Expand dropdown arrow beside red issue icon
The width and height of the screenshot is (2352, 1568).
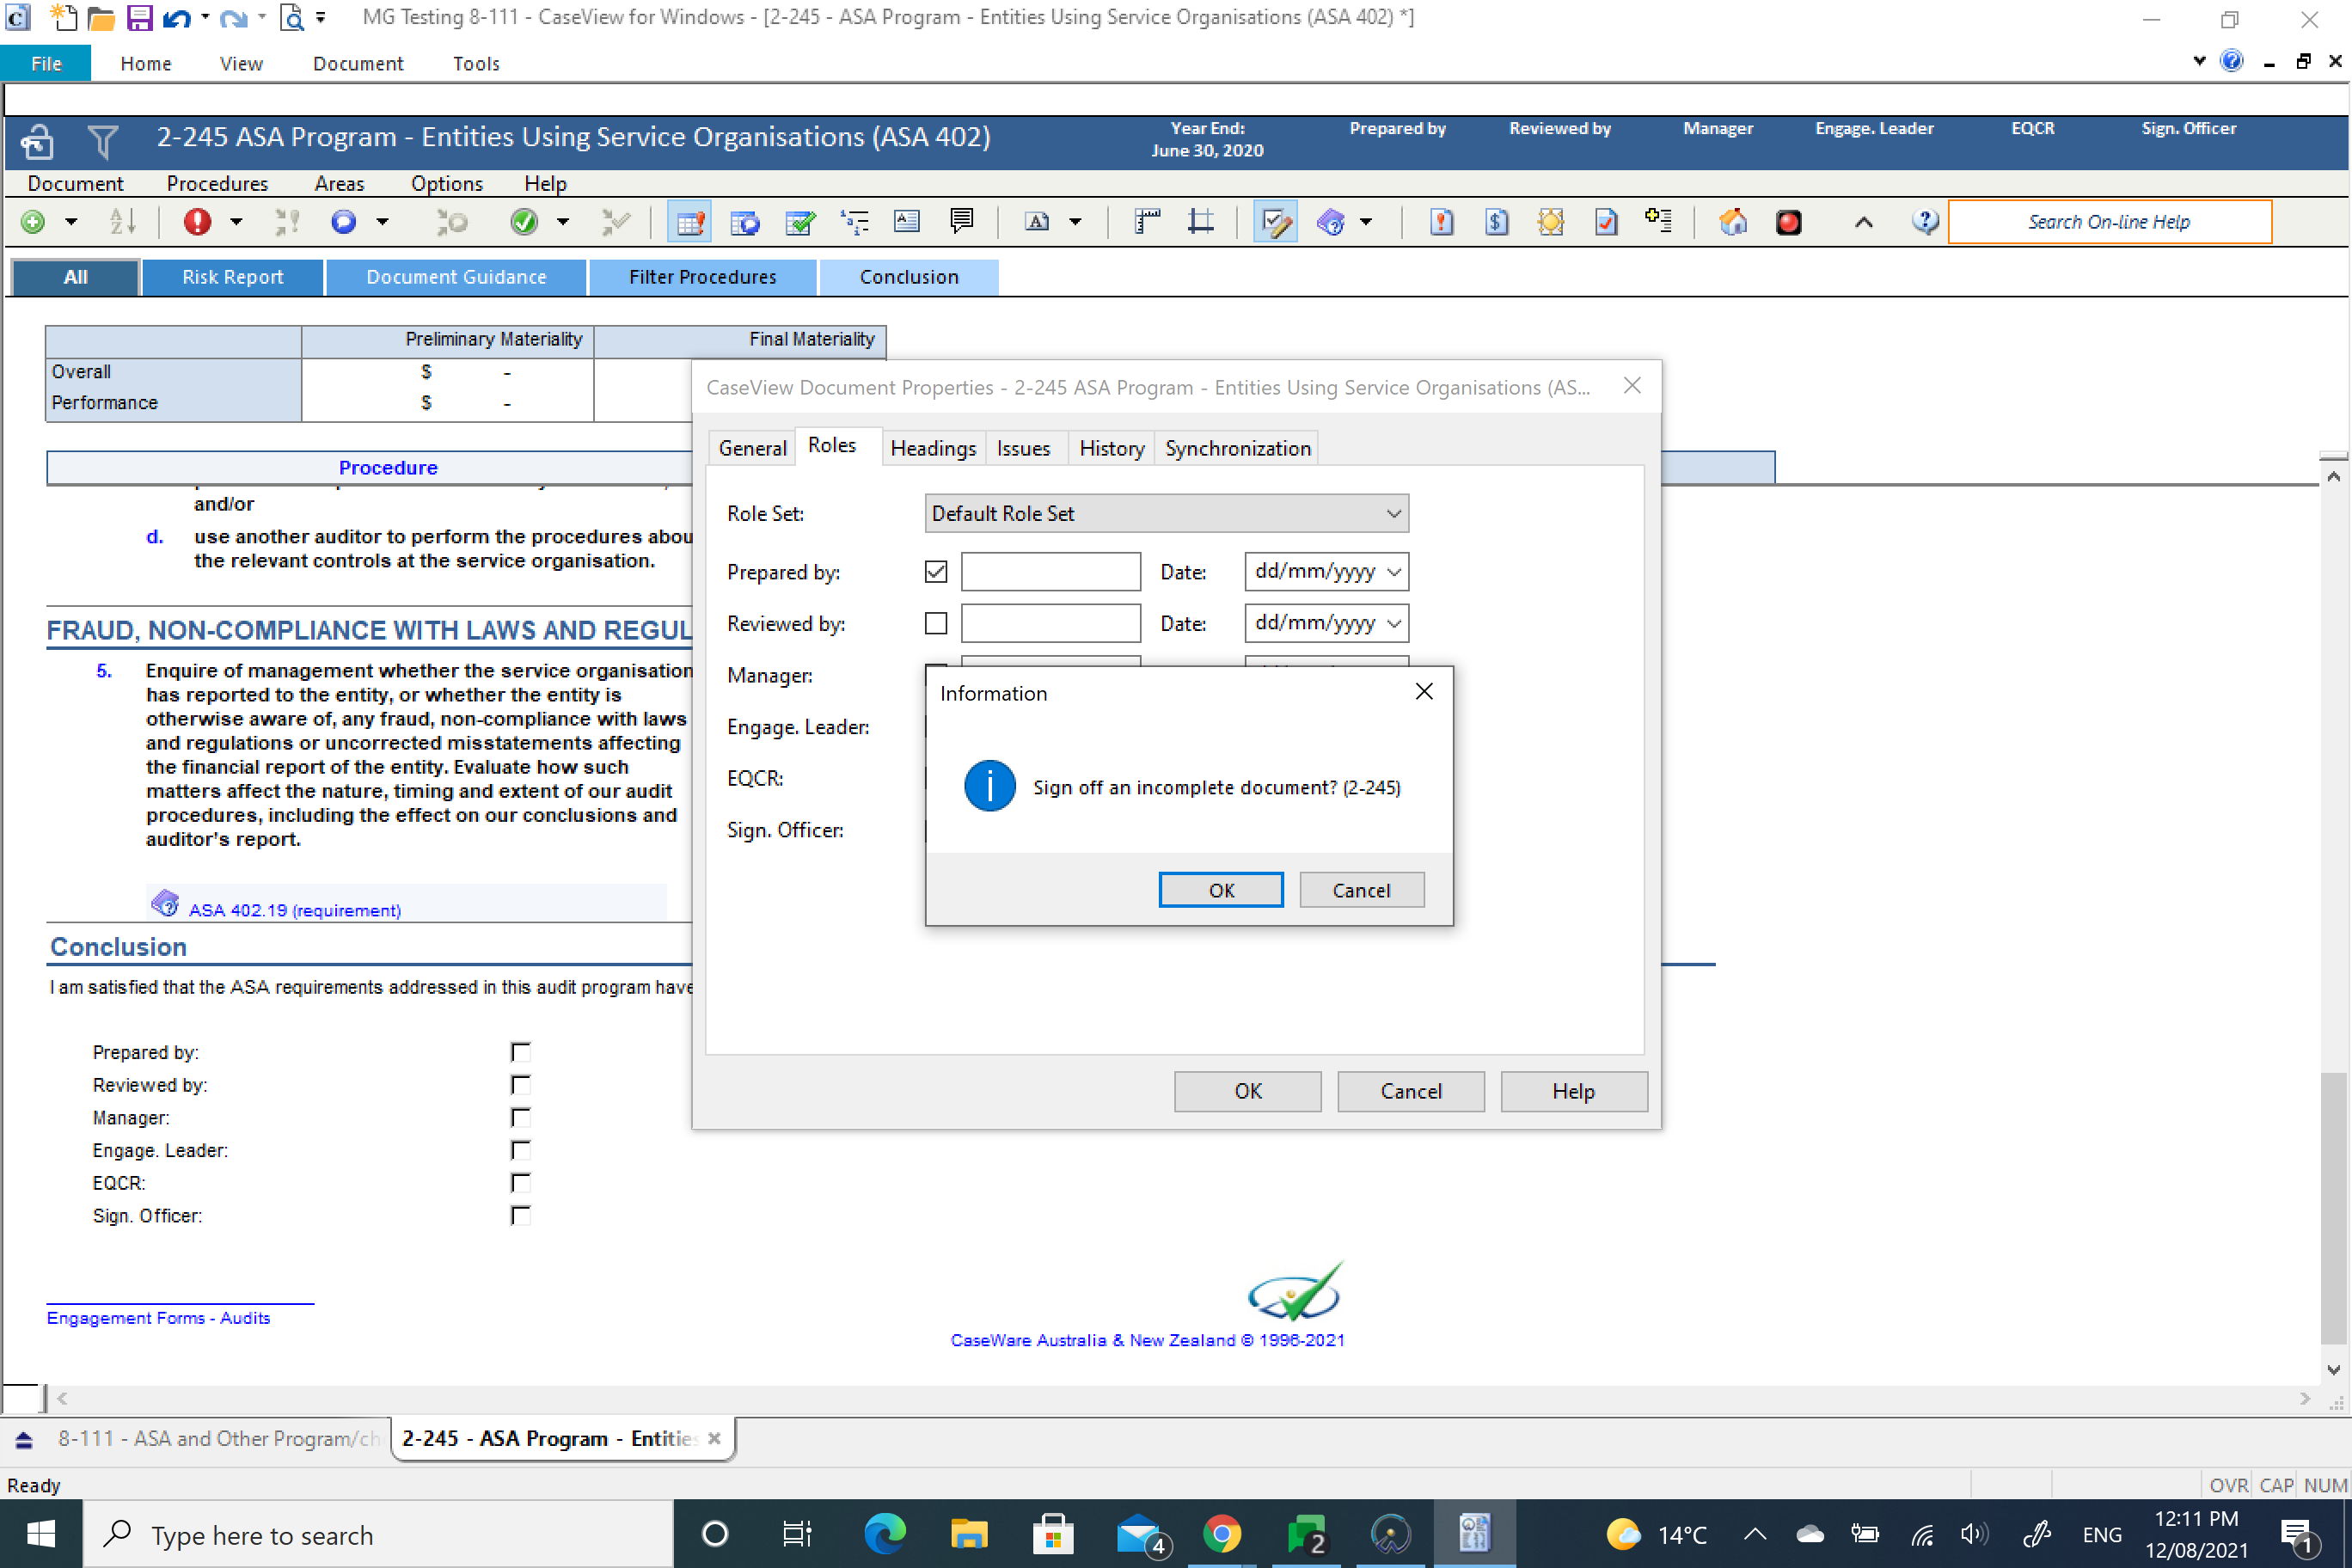point(236,222)
